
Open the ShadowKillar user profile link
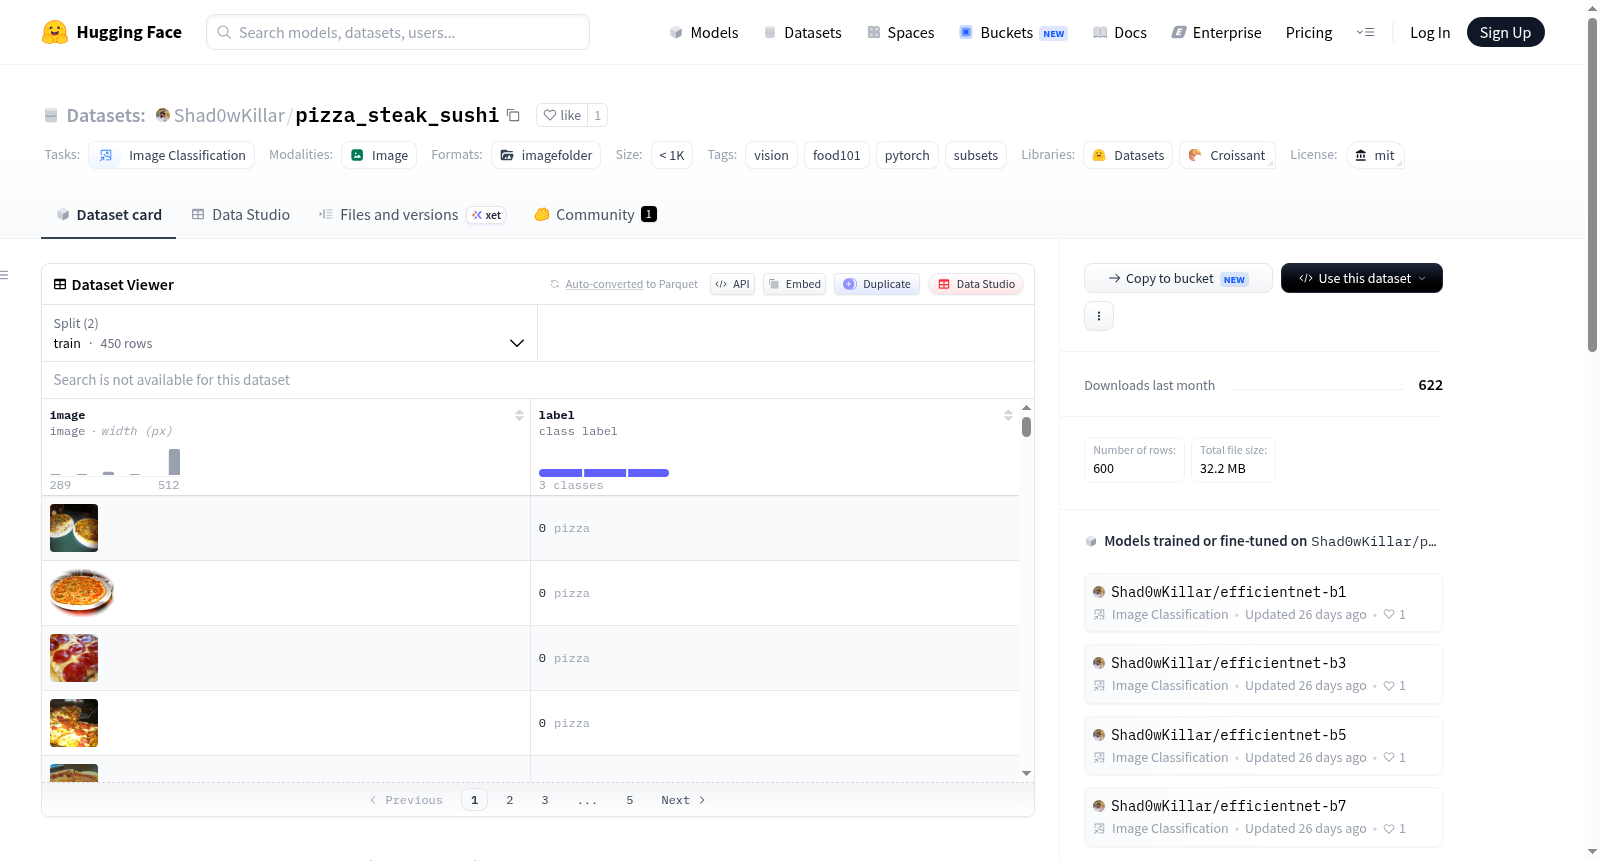229,115
